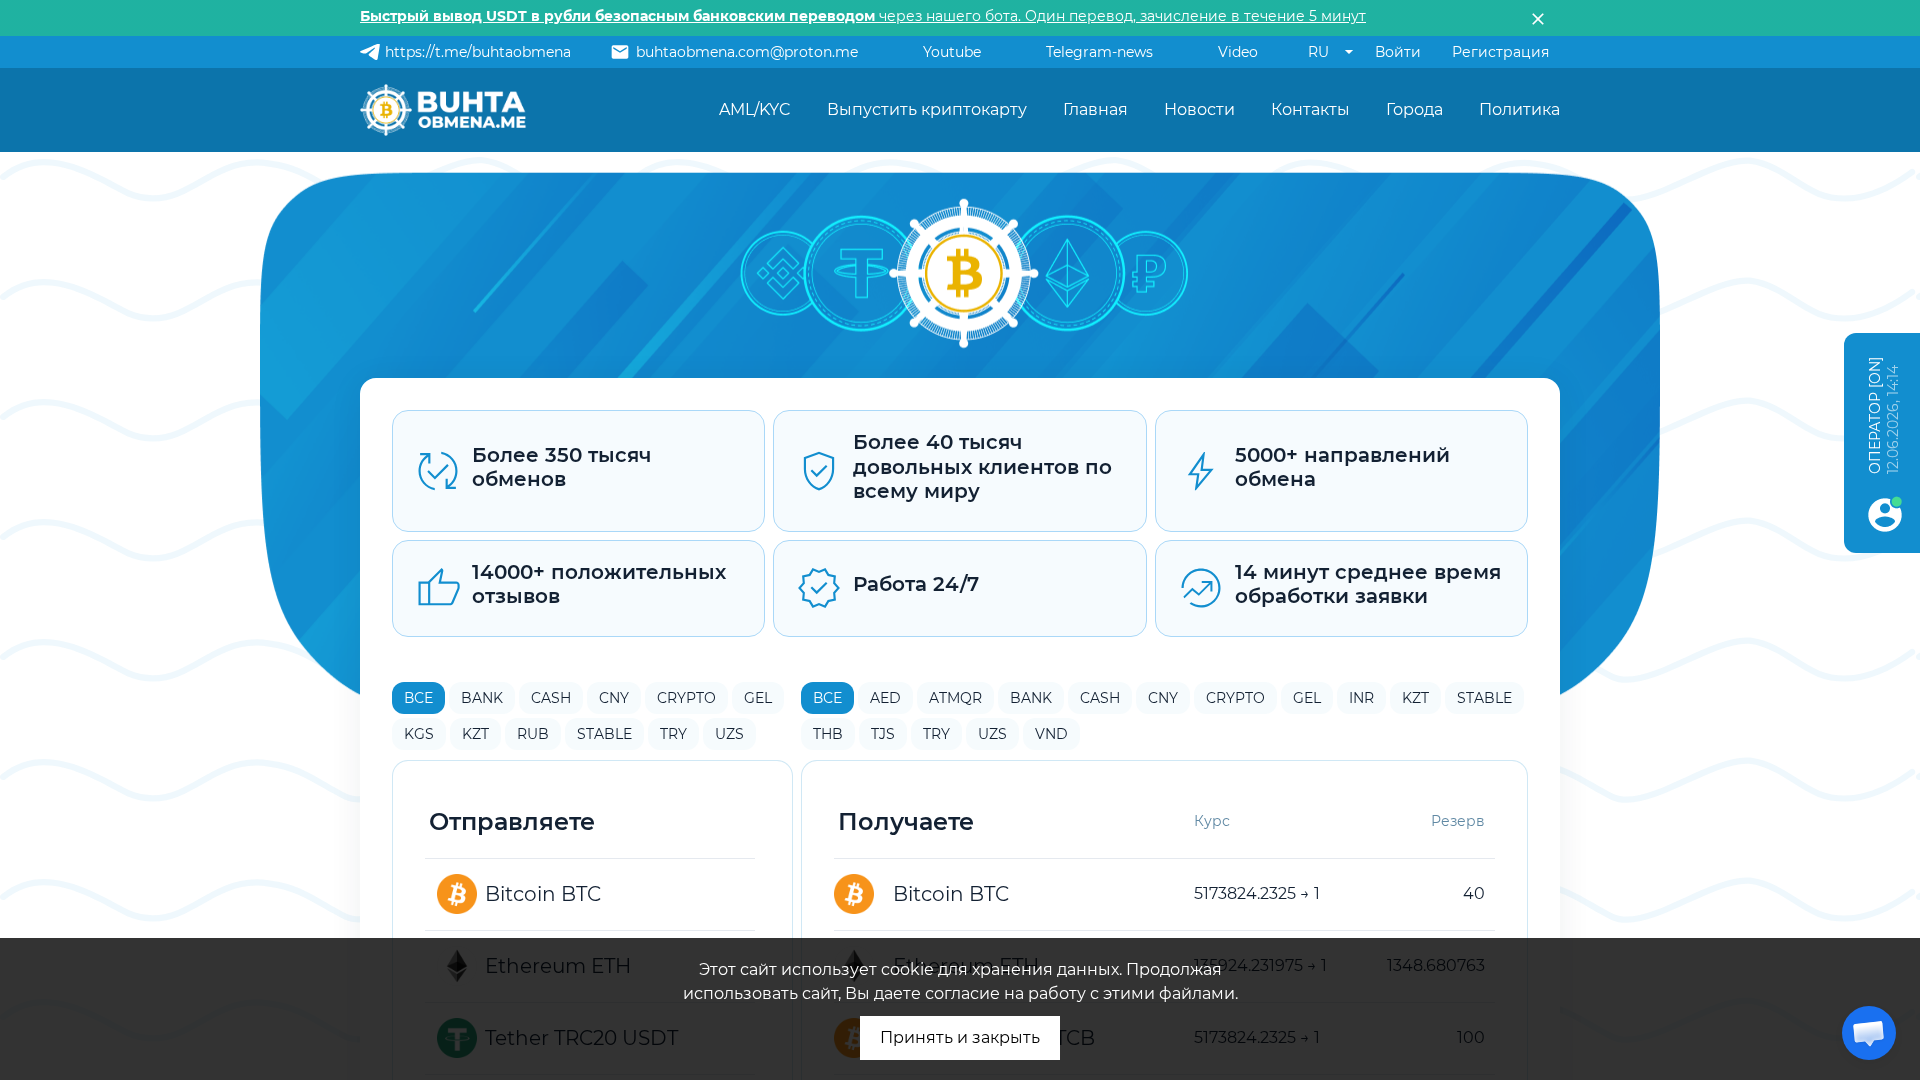Screen dimensions: 1920x1080
Task: Open the Buhta Obmena logo home link
Action: point(443,110)
